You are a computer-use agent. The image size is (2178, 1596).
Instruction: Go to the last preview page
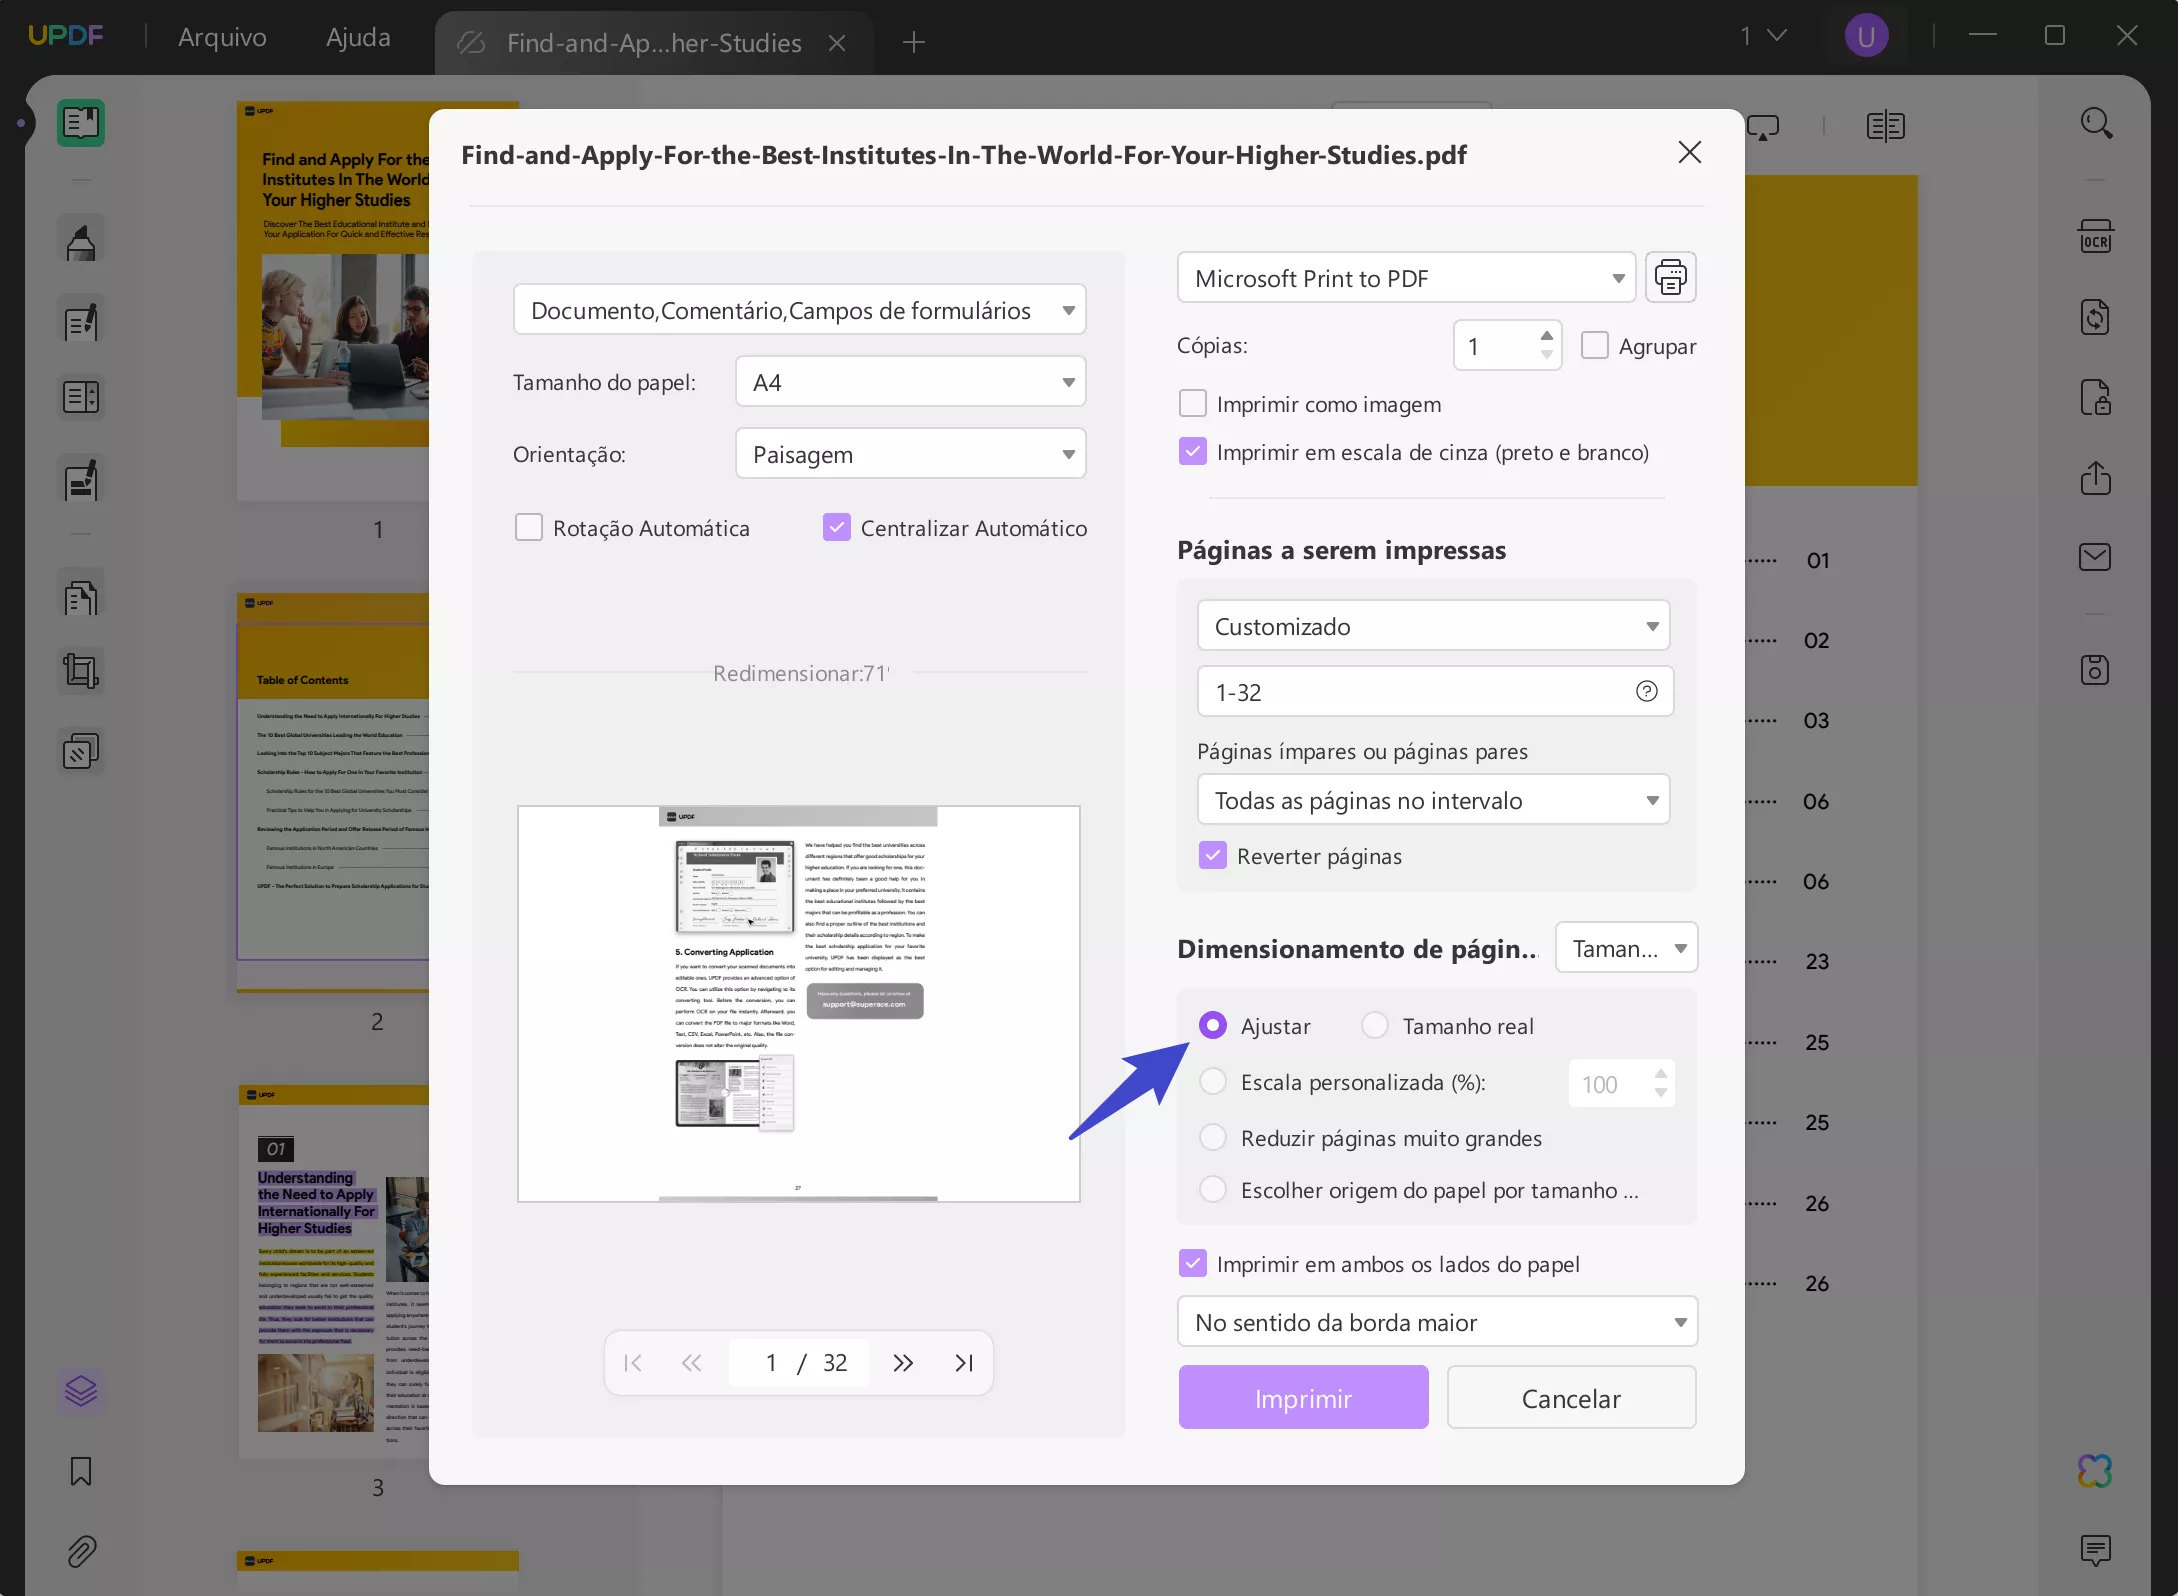(963, 1362)
